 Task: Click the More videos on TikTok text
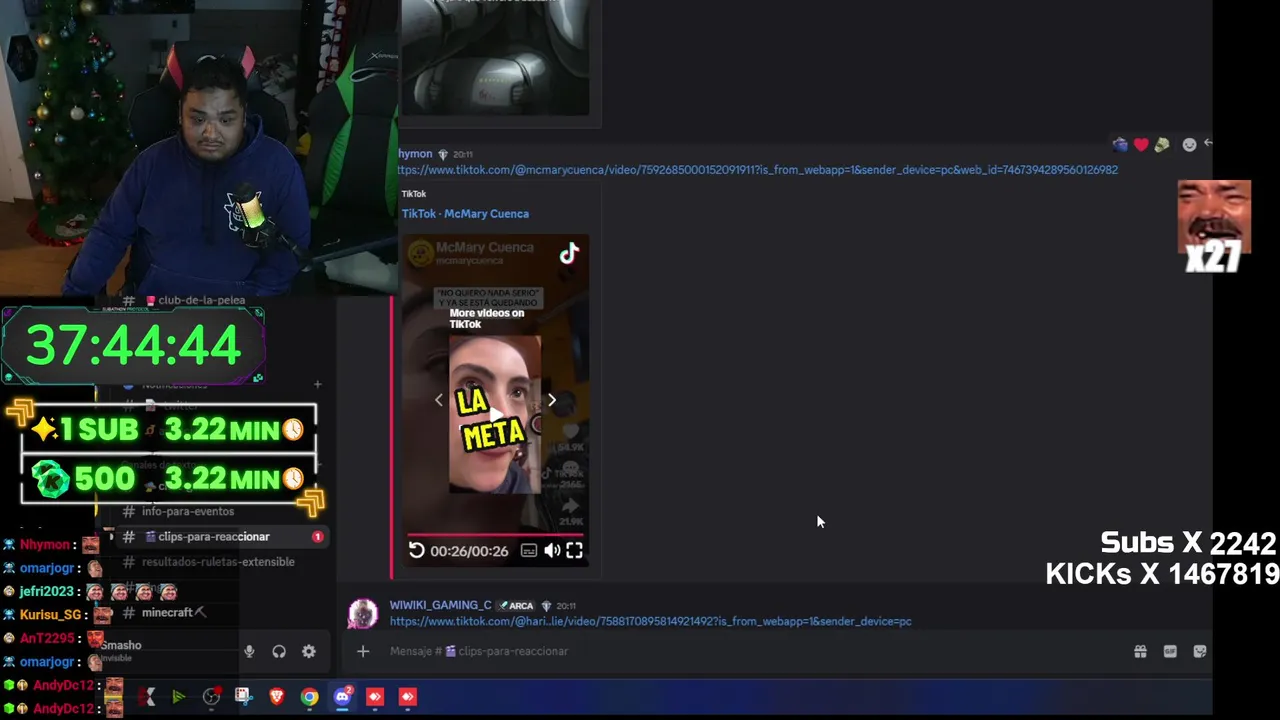tap(486, 318)
